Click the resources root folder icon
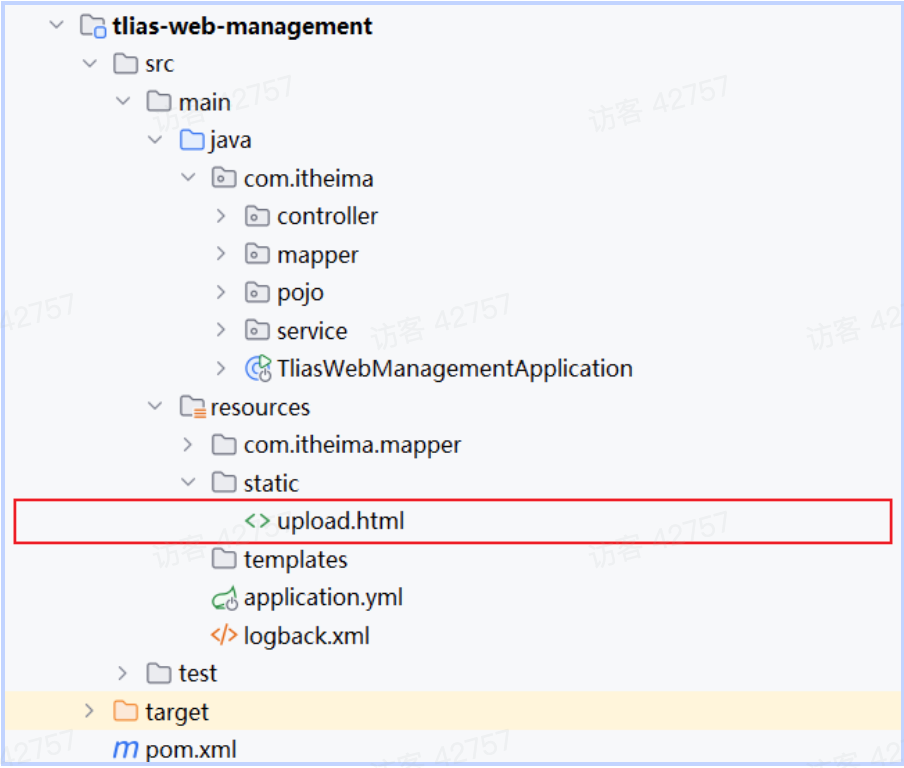904x768 pixels. pos(192,407)
